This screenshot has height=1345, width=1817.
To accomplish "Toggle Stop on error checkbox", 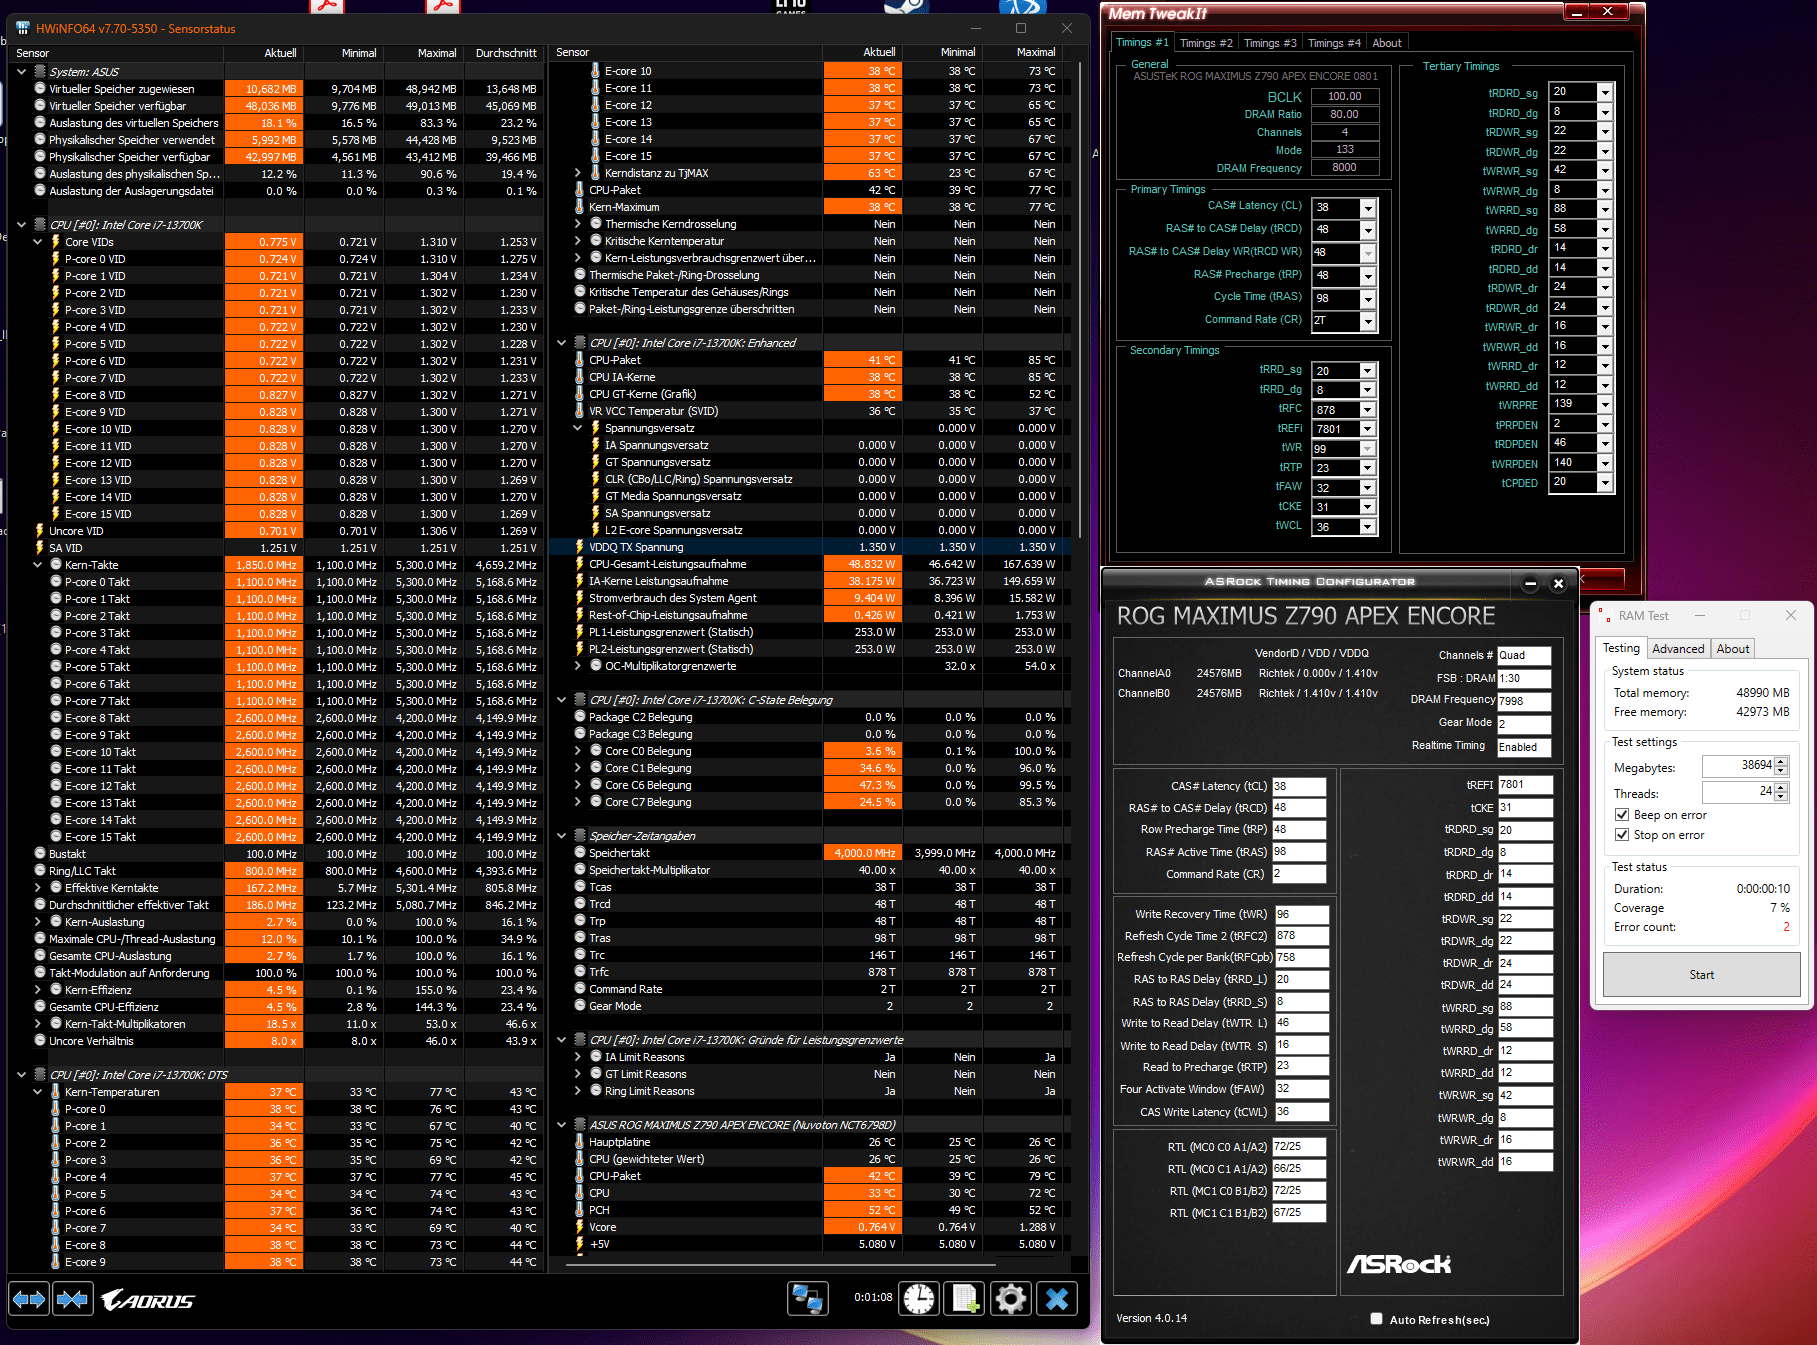I will [x=1622, y=835].
